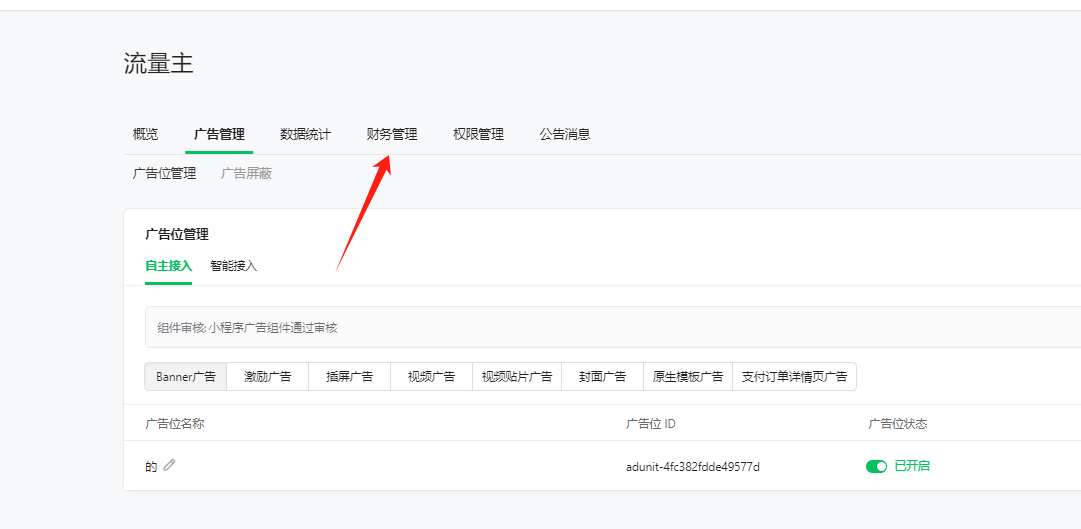Select the 自主接入 tab
This screenshot has height=529, width=1081.
tap(168, 266)
